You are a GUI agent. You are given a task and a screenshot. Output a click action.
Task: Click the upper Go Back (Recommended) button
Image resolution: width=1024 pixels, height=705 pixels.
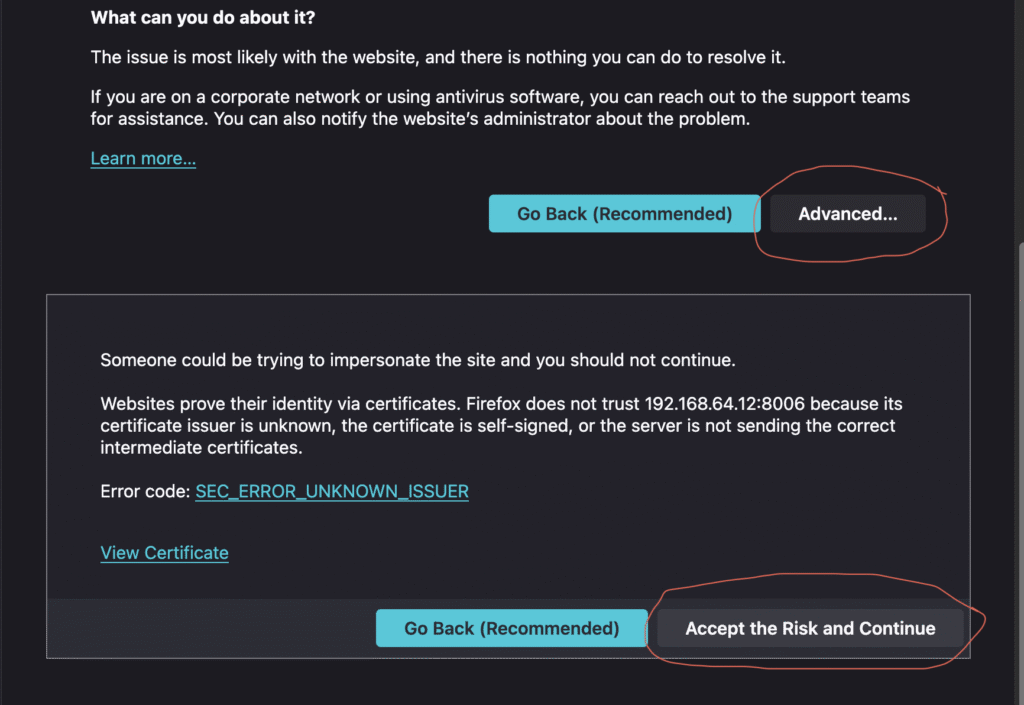pos(624,214)
